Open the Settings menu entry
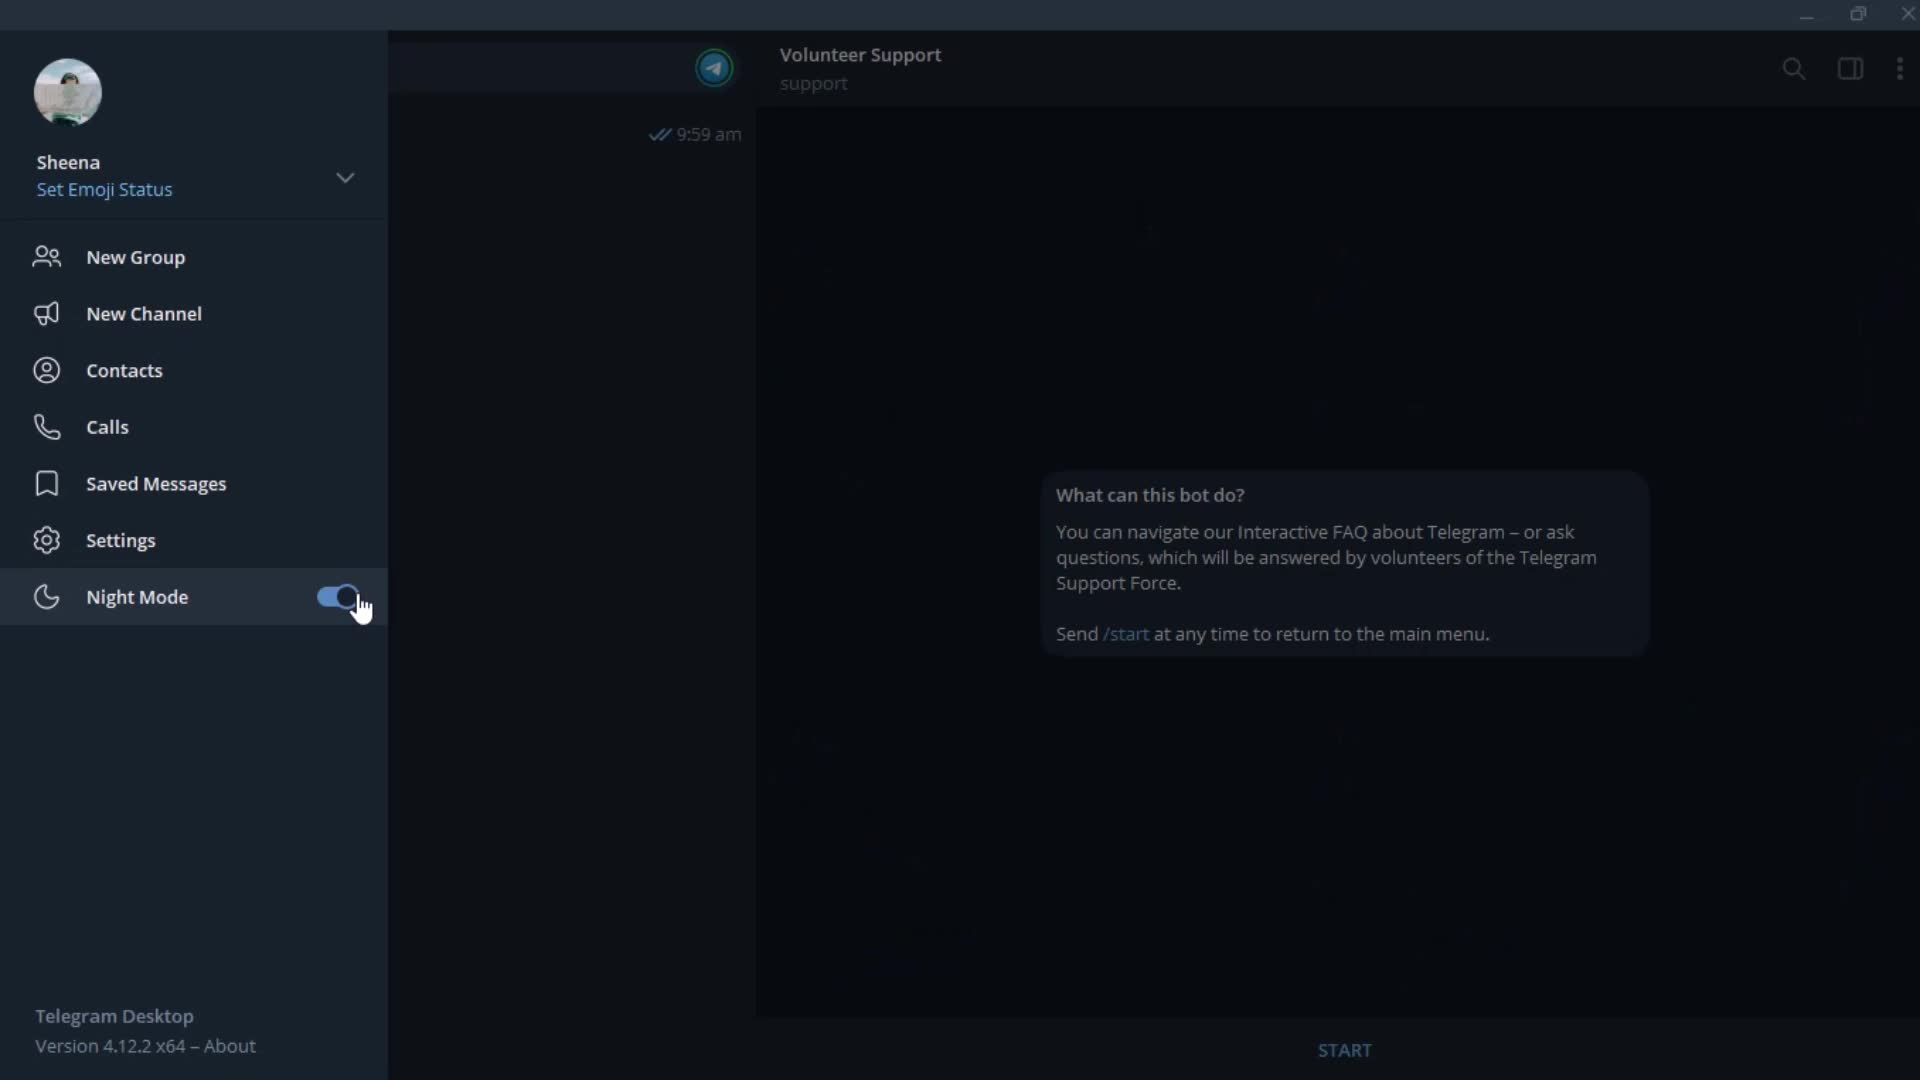Image resolution: width=1920 pixels, height=1080 pixels. (194, 540)
